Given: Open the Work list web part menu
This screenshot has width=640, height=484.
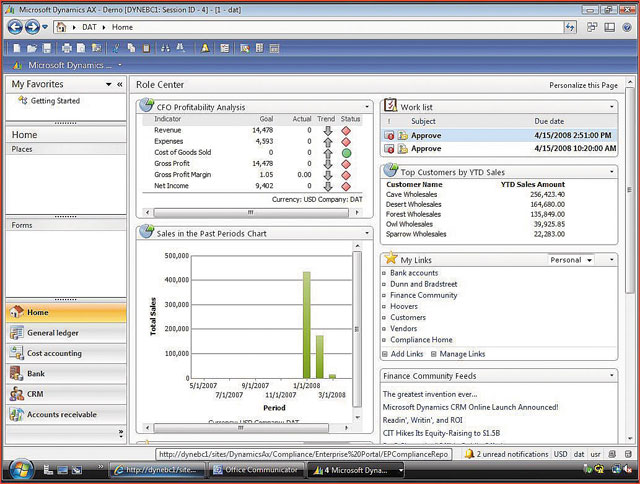Looking at the screenshot, I should [611, 107].
